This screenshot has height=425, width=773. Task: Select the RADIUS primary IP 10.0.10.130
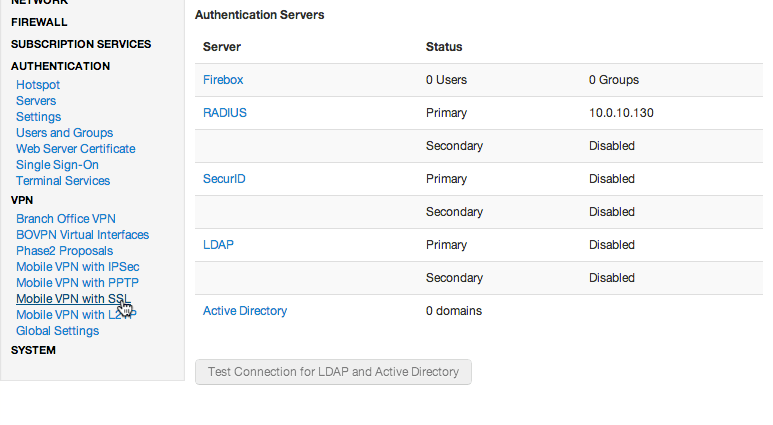[621, 113]
